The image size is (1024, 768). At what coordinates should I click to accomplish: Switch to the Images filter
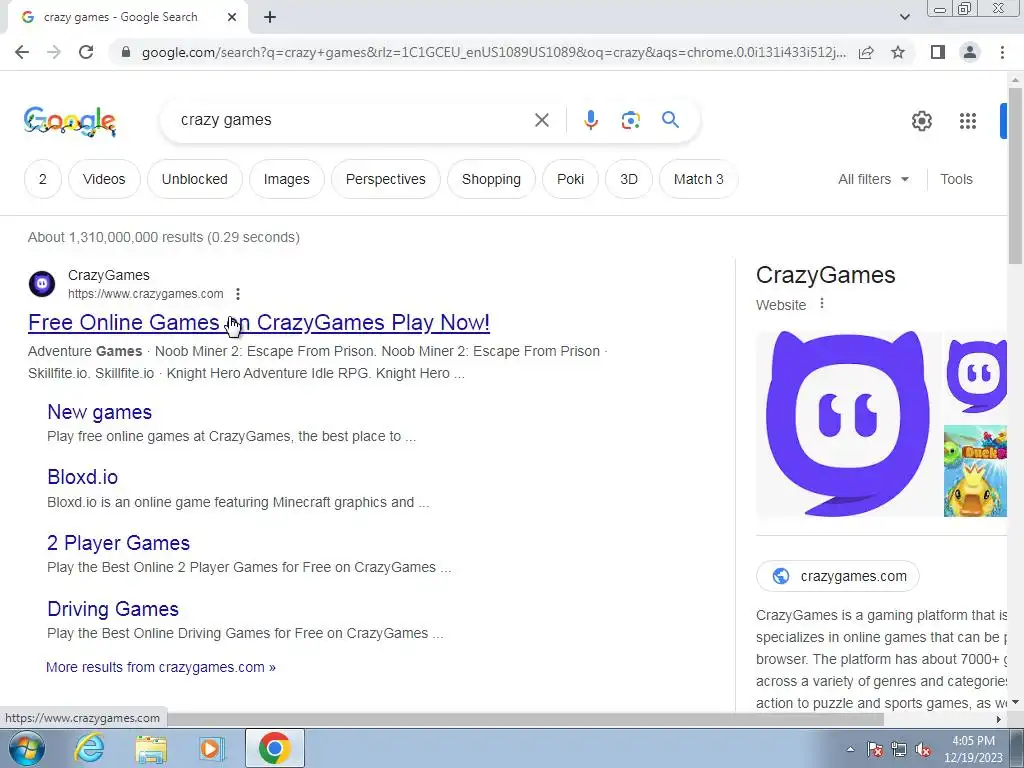point(287,179)
